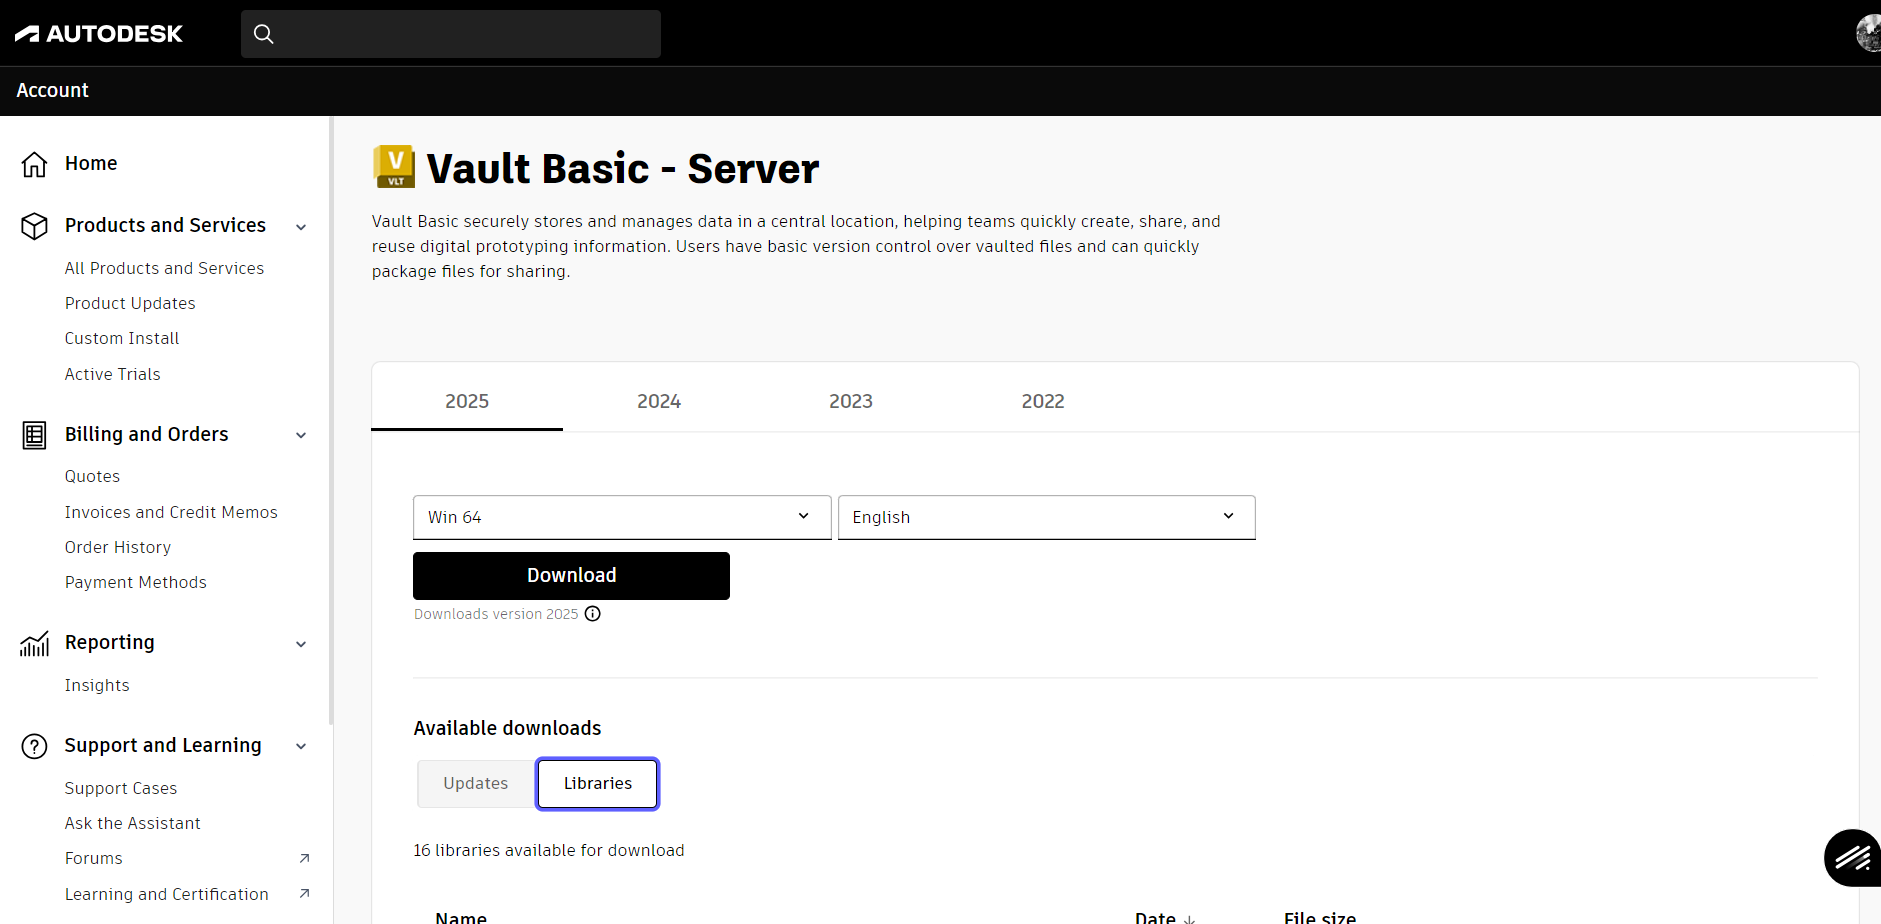
Task: Switch to the 2022 version tab
Action: [1043, 401]
